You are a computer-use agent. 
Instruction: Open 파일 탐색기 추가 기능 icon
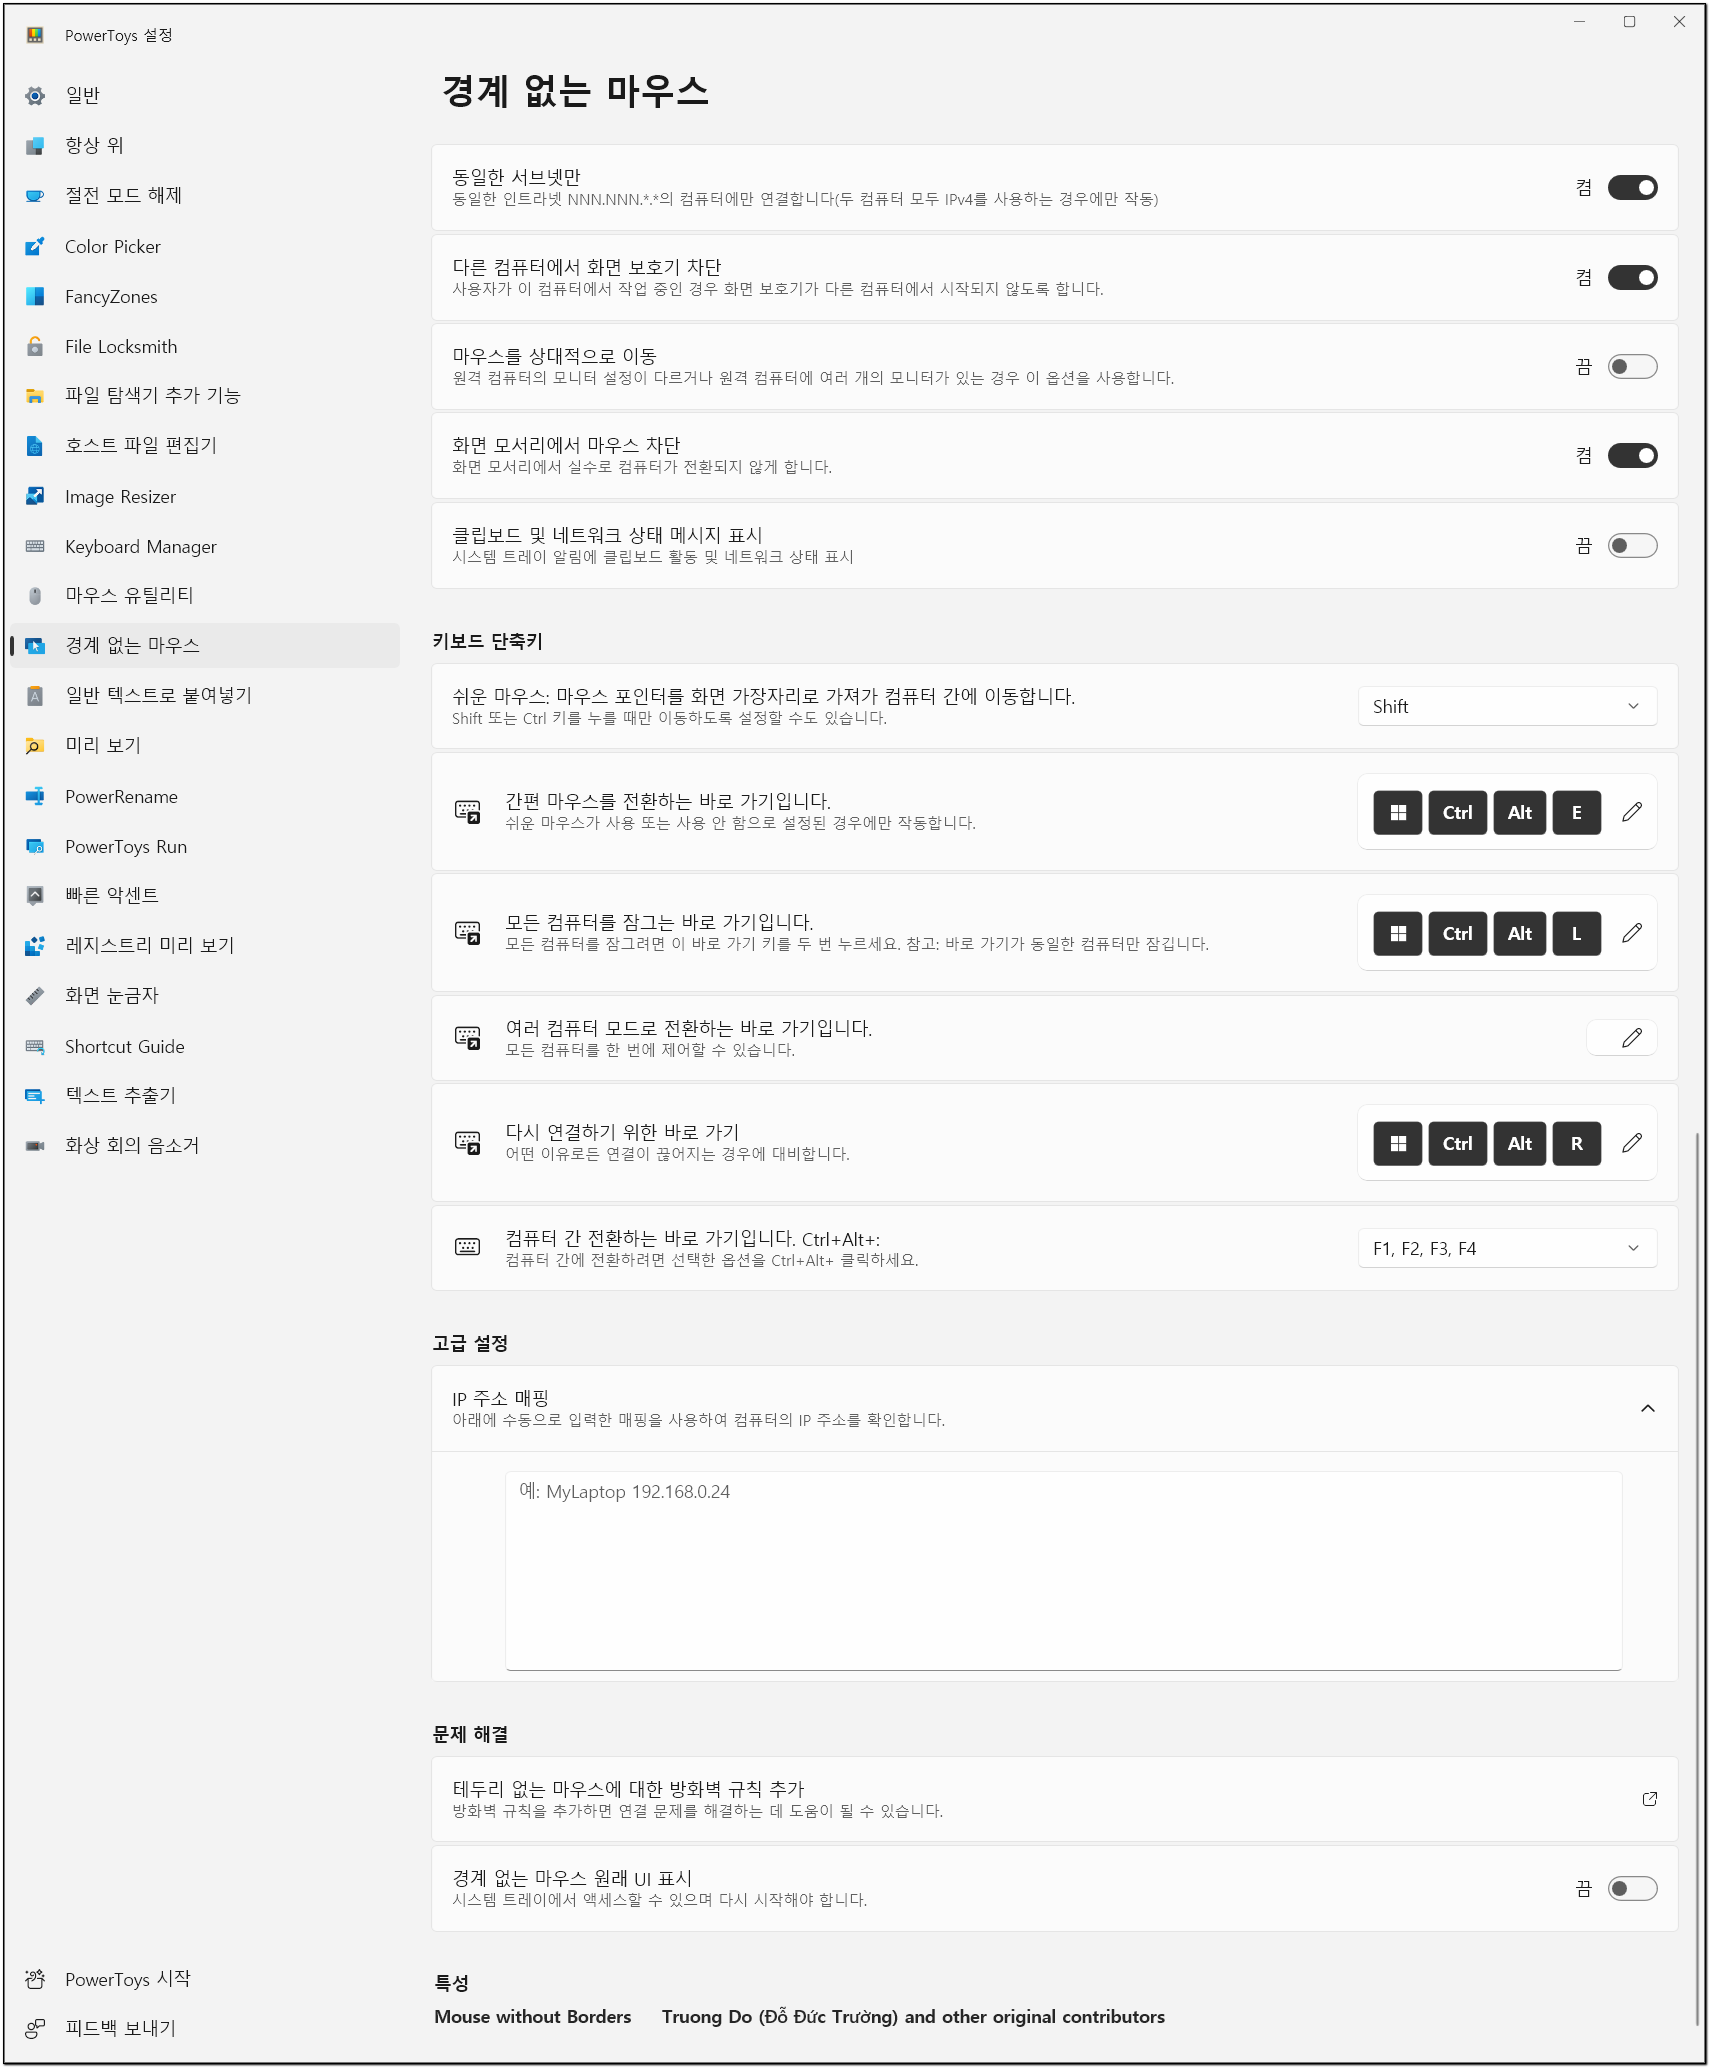tap(35, 396)
